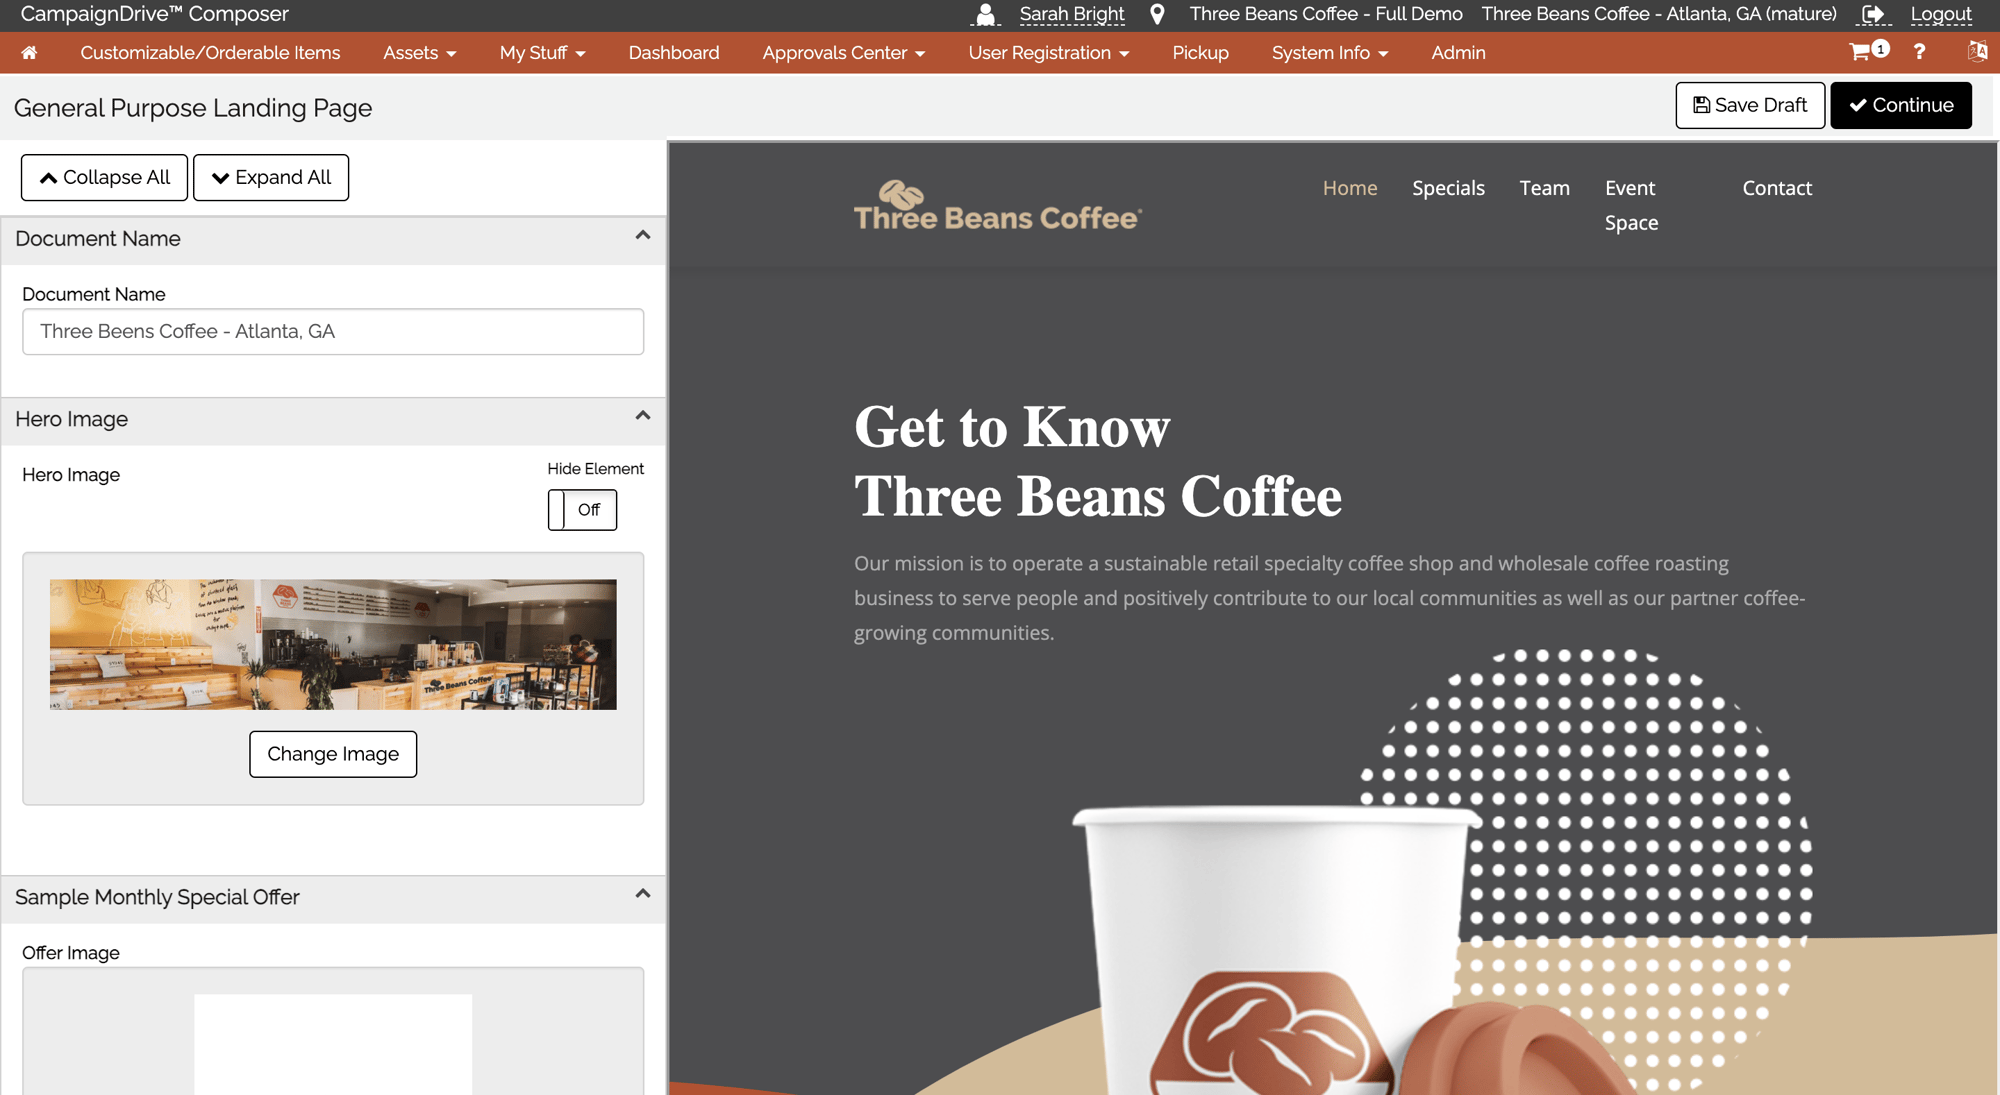
Task: Click the Continue button
Action: tap(1900, 105)
